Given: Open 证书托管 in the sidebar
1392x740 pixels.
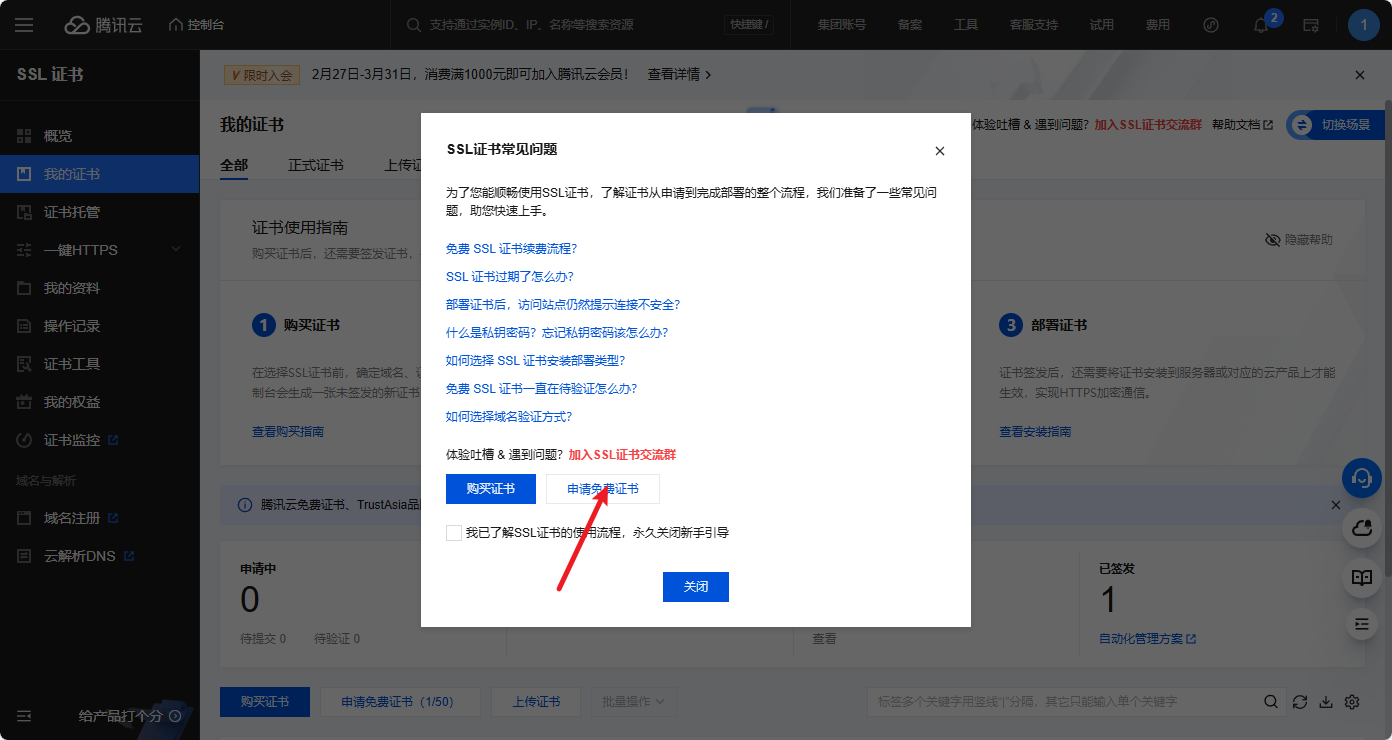Looking at the screenshot, I should click(100, 212).
